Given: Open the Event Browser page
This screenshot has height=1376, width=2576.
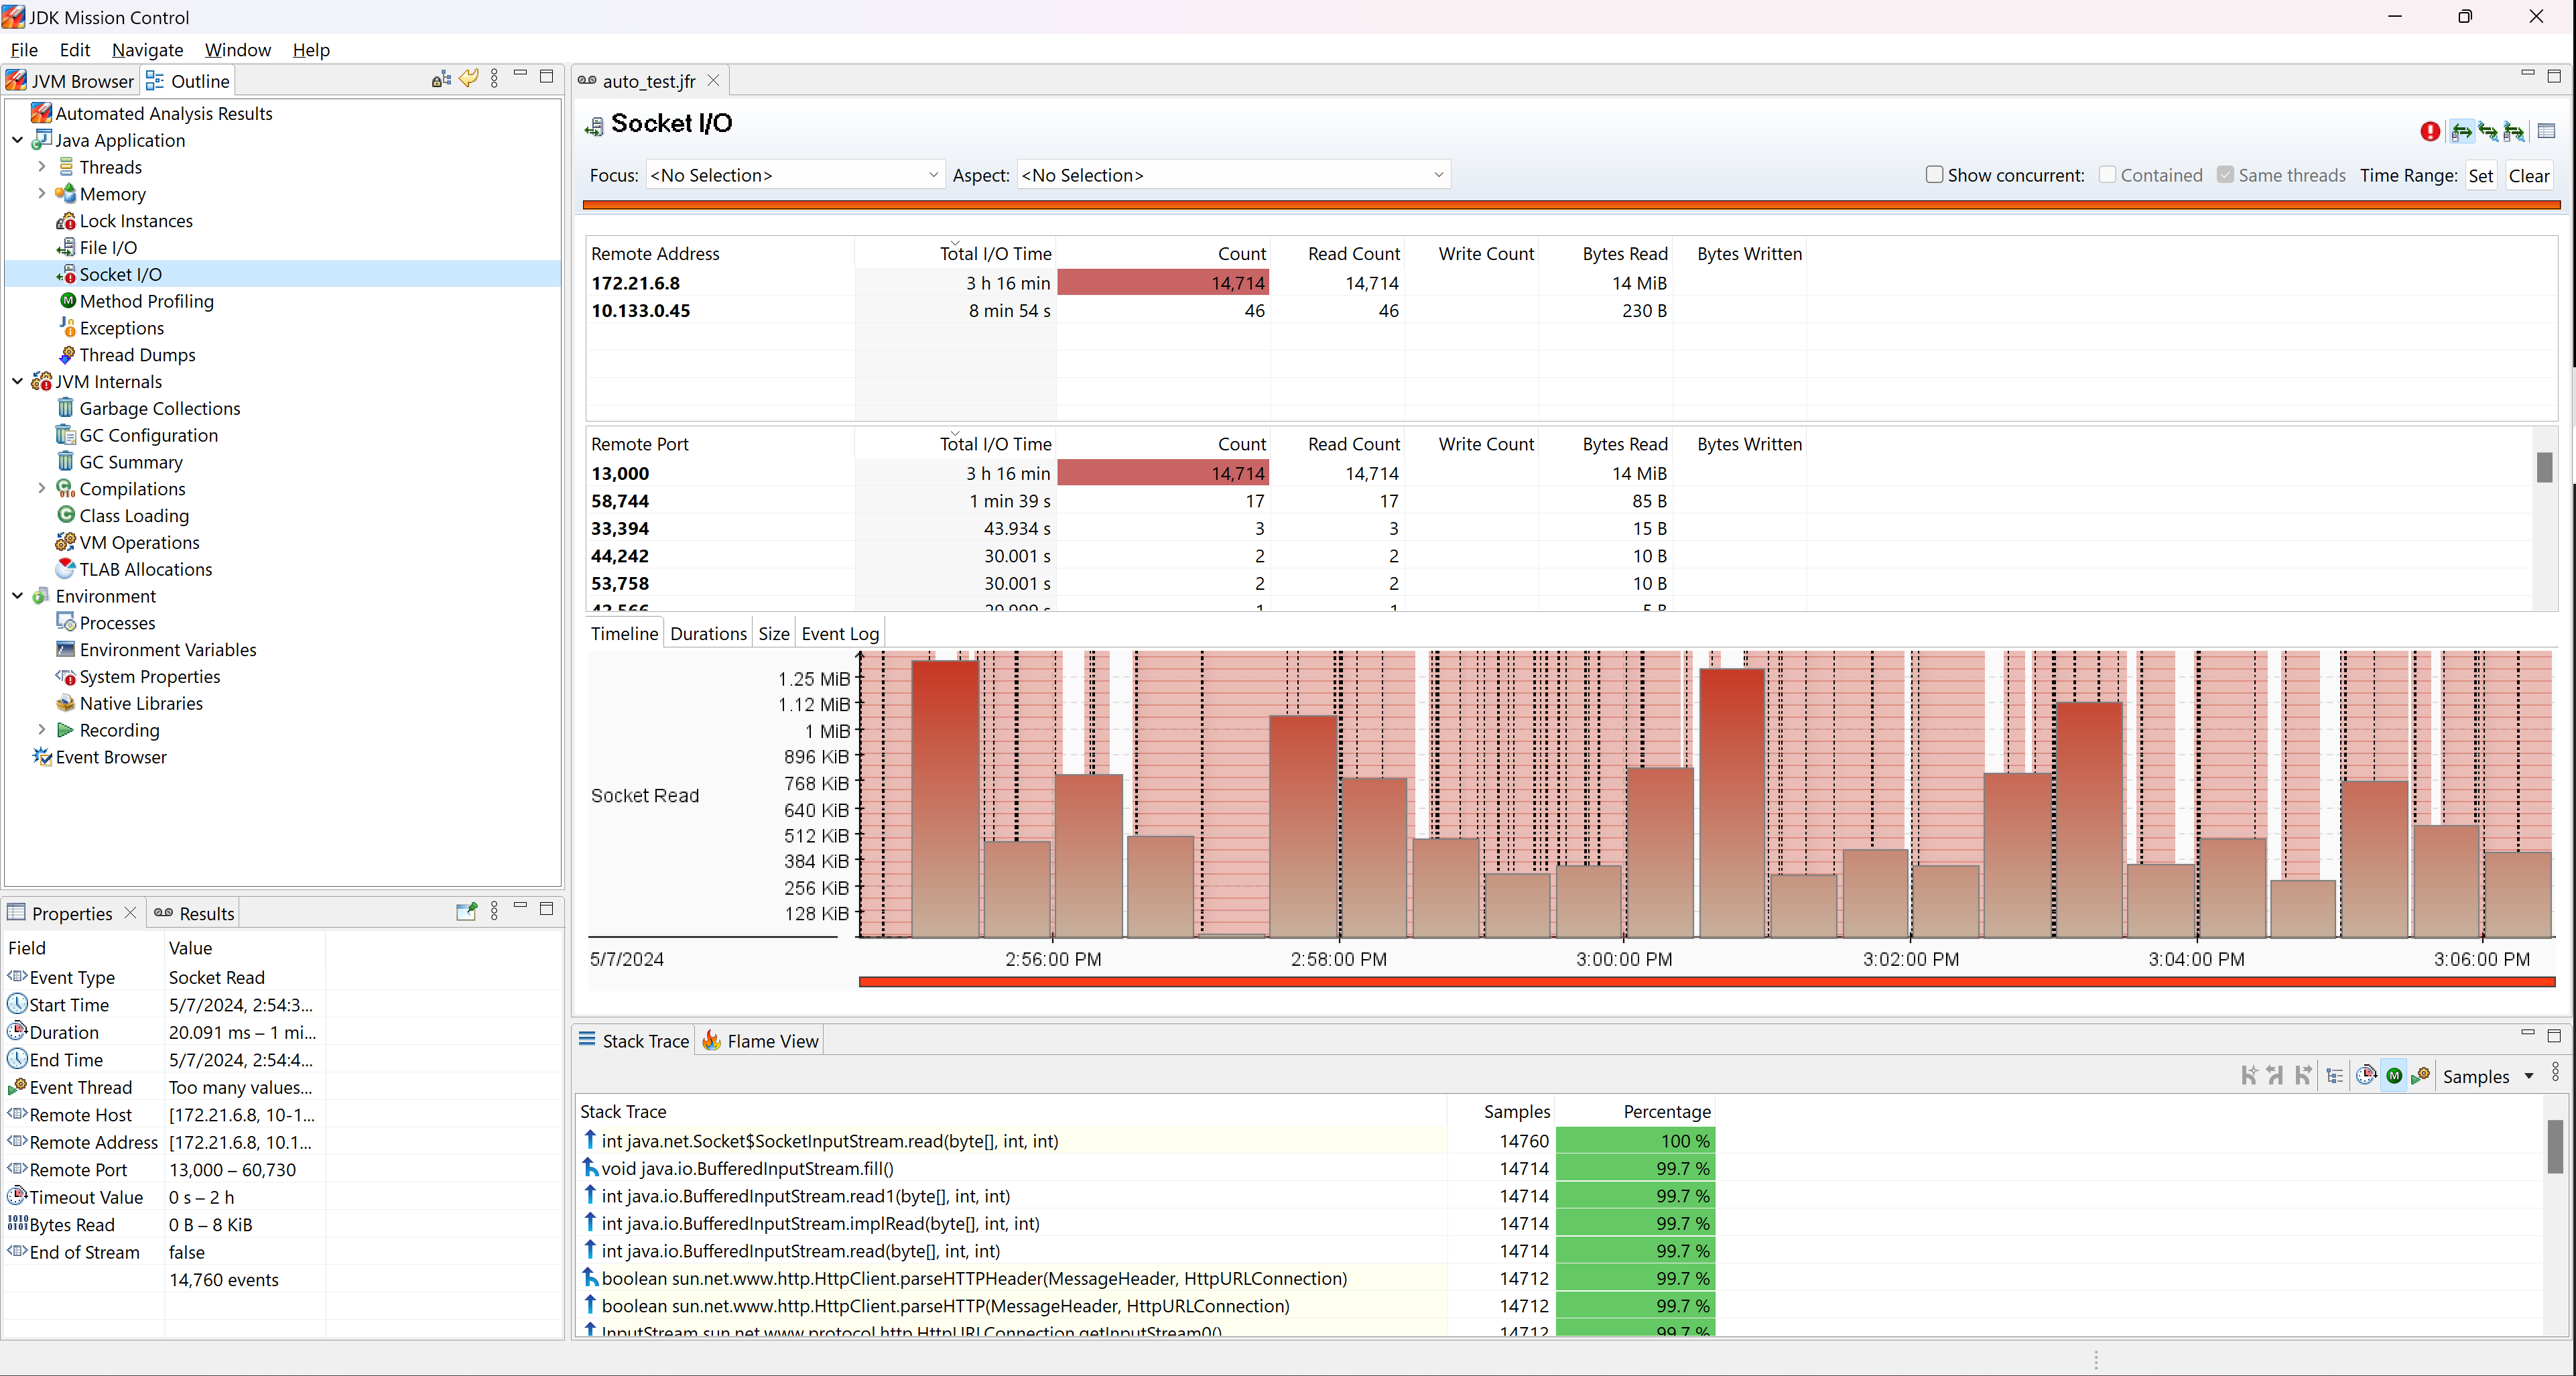Looking at the screenshot, I should coord(110,757).
